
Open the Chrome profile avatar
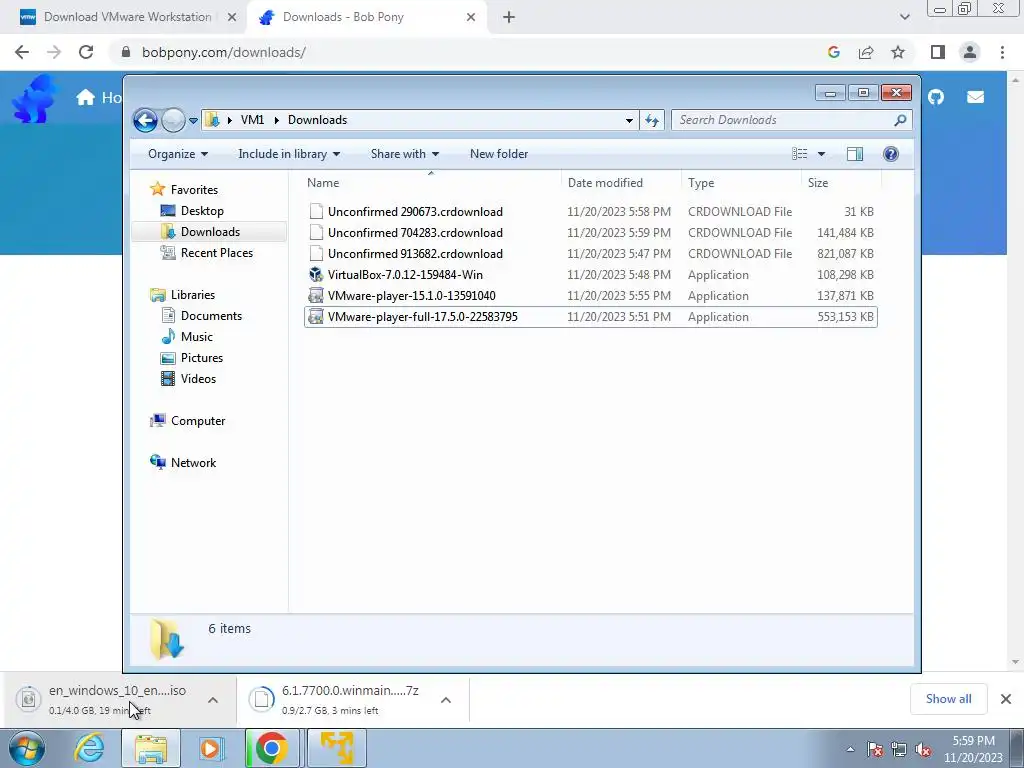(970, 52)
